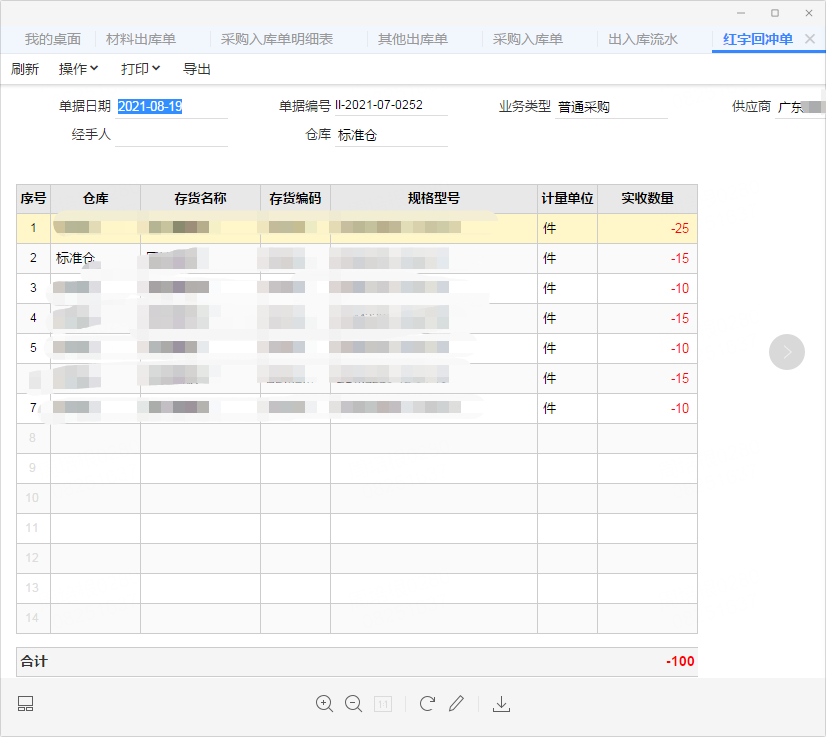Select the row 3 quantity cell -10
The height and width of the screenshot is (737, 826).
[x=647, y=288]
